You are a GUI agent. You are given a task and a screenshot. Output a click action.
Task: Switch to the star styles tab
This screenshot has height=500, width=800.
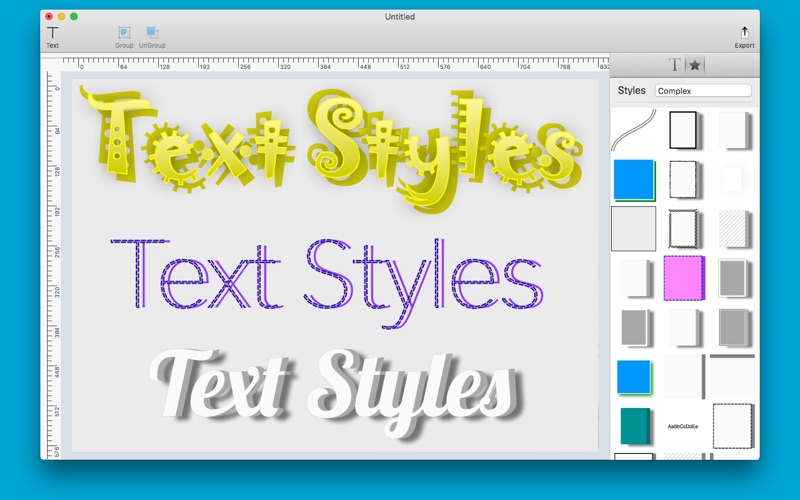(x=694, y=65)
